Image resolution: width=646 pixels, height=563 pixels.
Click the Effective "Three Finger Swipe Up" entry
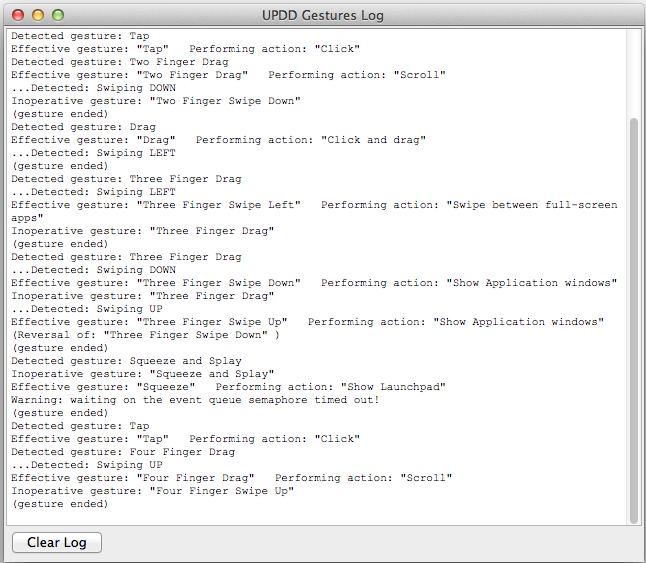(307, 322)
